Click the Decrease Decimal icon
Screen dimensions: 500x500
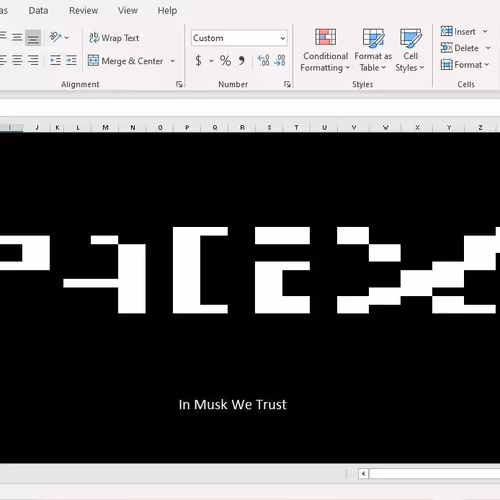(x=279, y=61)
